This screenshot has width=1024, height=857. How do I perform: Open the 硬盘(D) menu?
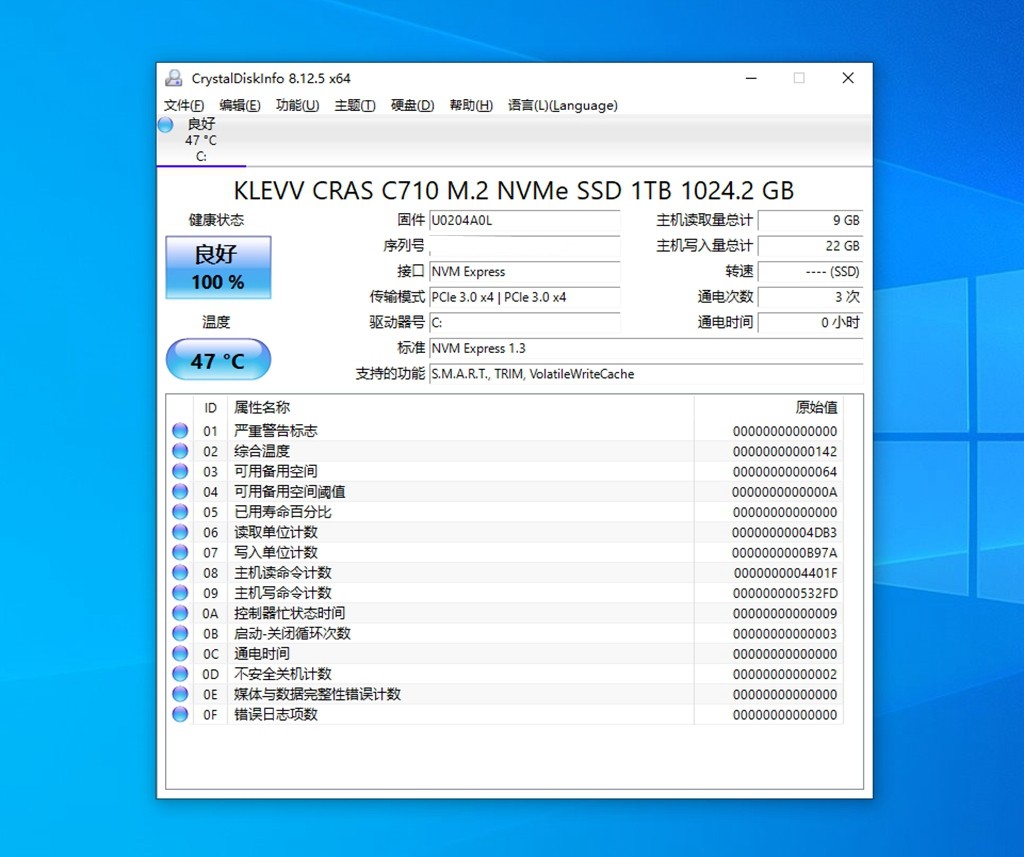[412, 105]
